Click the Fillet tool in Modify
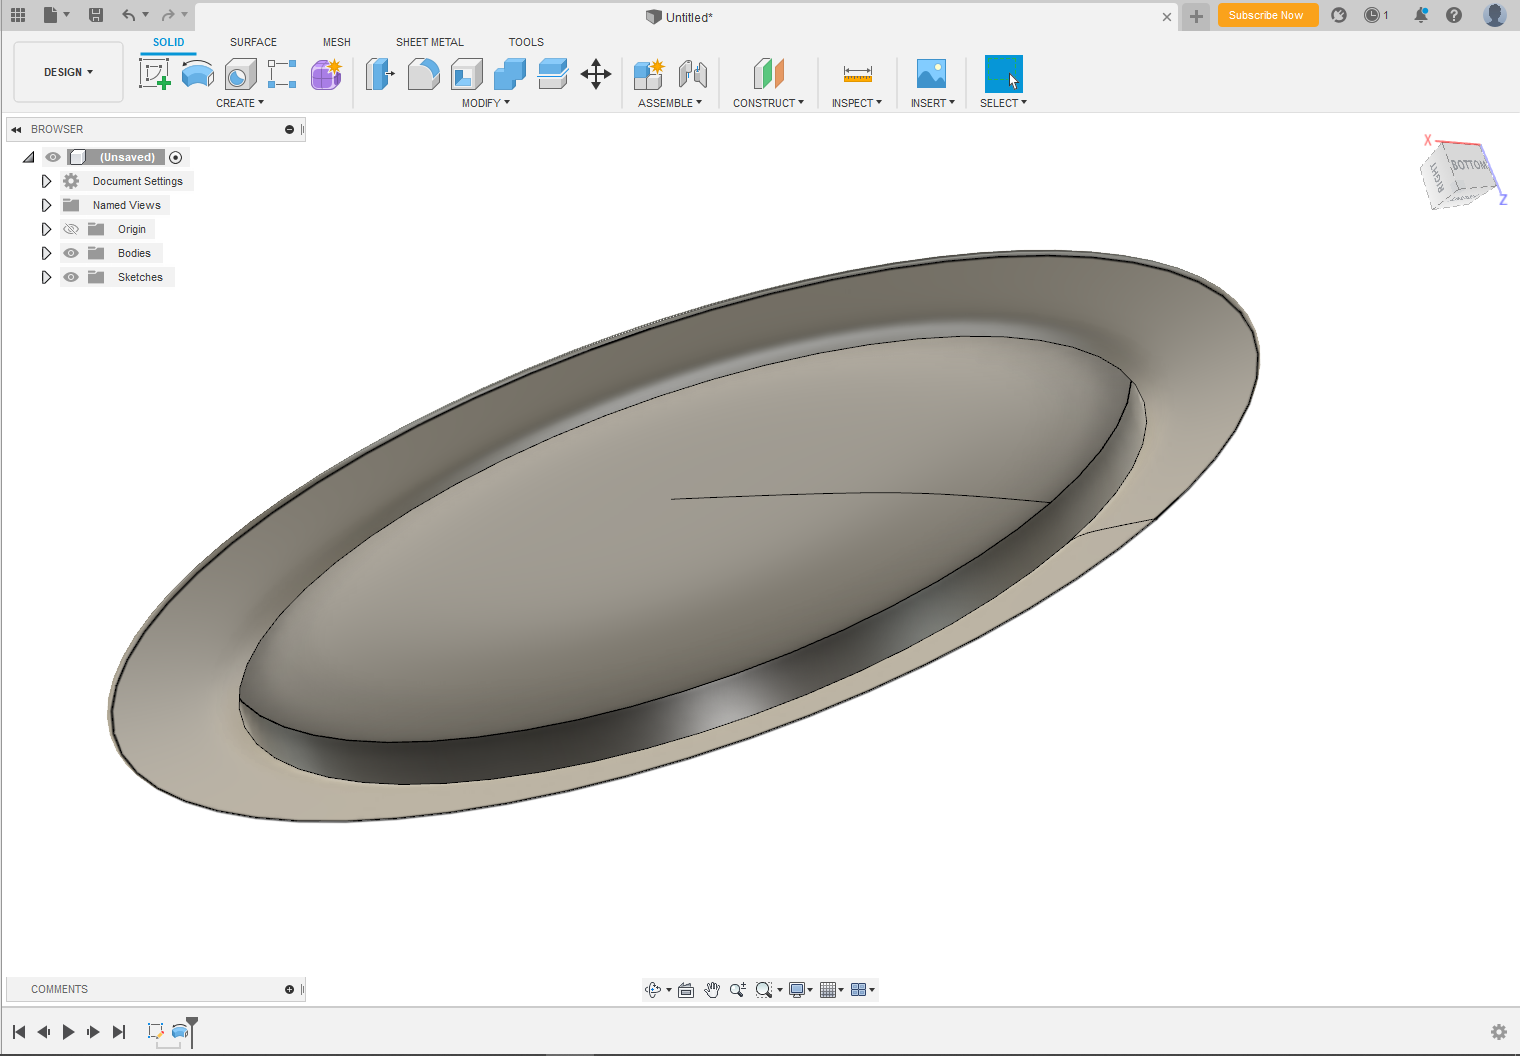Screen dimensions: 1520x1056 coord(424,74)
